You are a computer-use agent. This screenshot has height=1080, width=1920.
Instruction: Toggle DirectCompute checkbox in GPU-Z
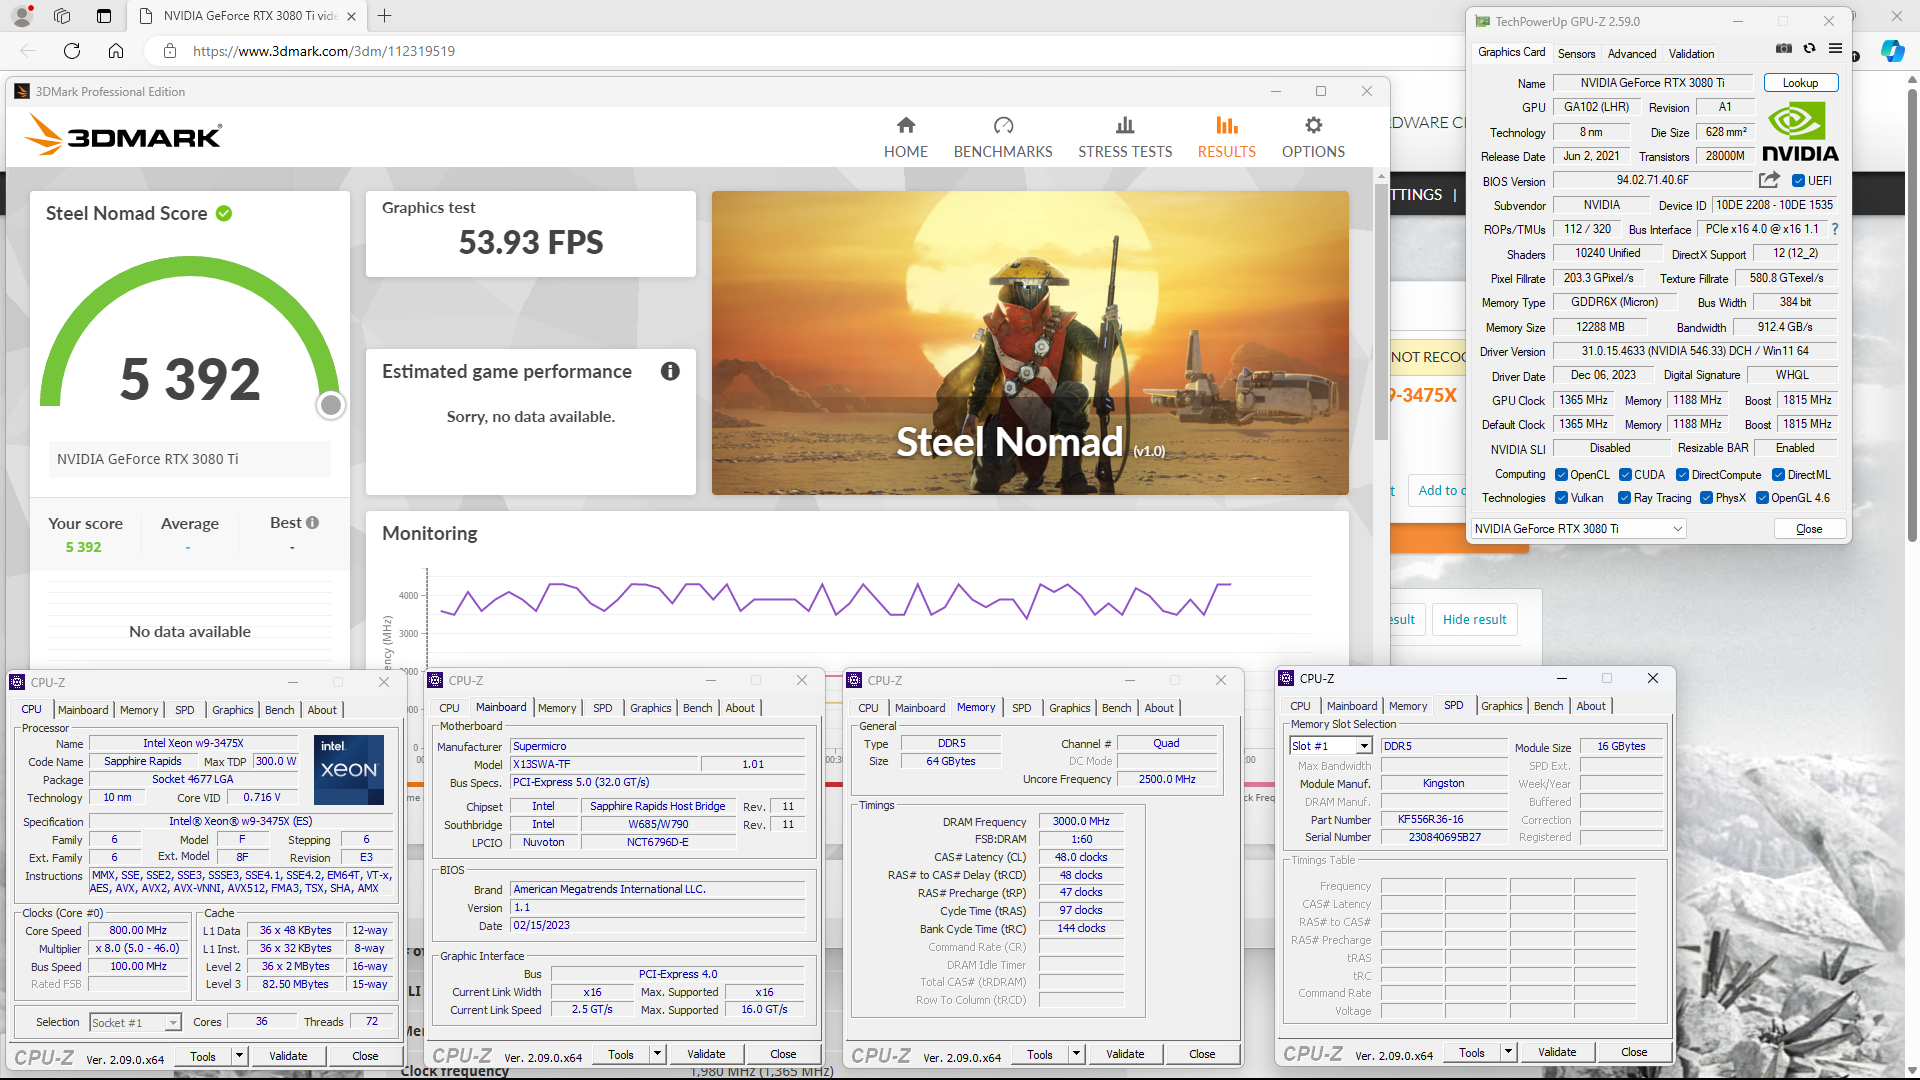(x=1682, y=475)
